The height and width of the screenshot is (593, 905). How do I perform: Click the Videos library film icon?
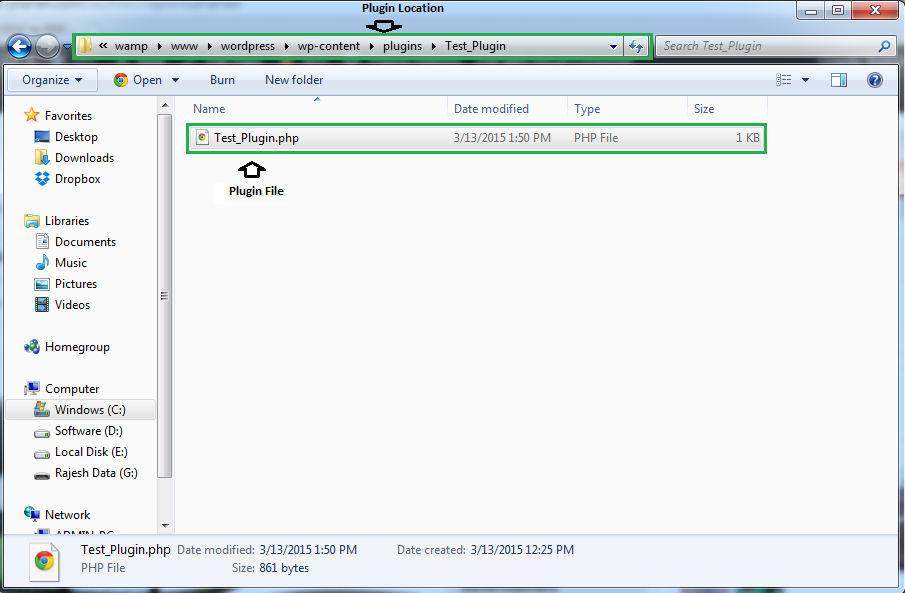42,305
